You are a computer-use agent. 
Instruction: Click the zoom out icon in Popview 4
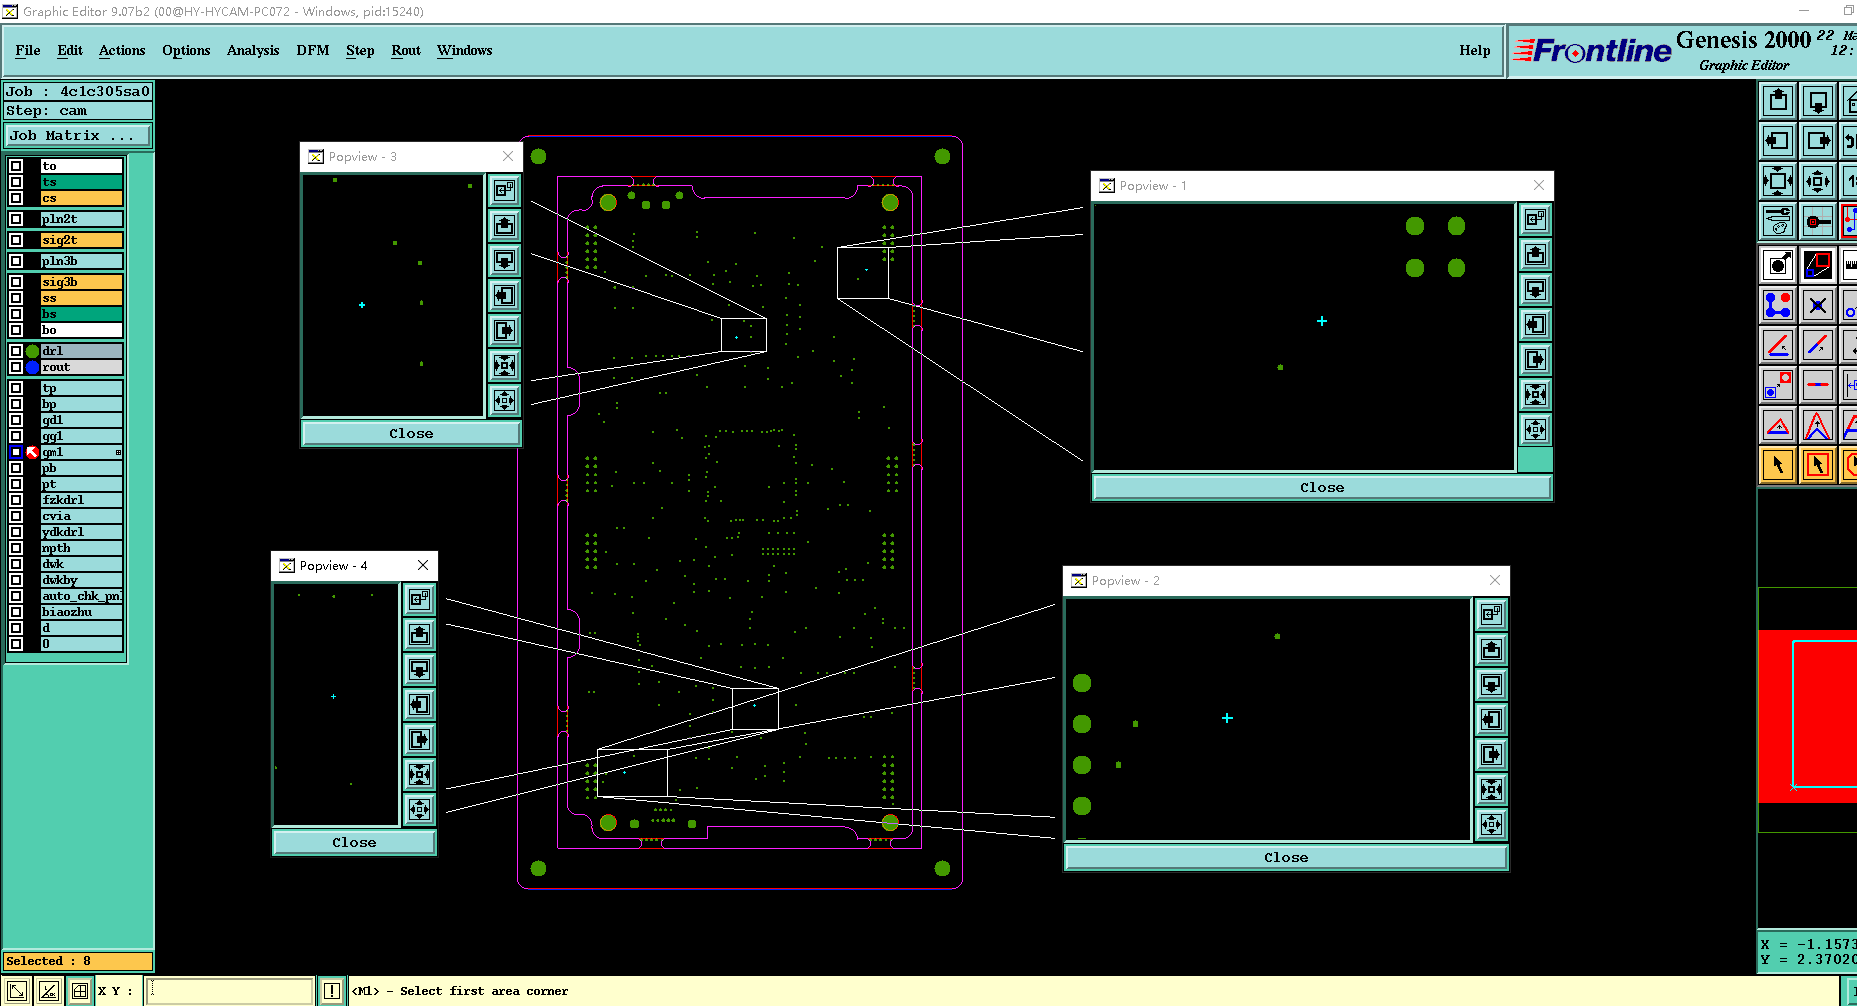click(420, 808)
